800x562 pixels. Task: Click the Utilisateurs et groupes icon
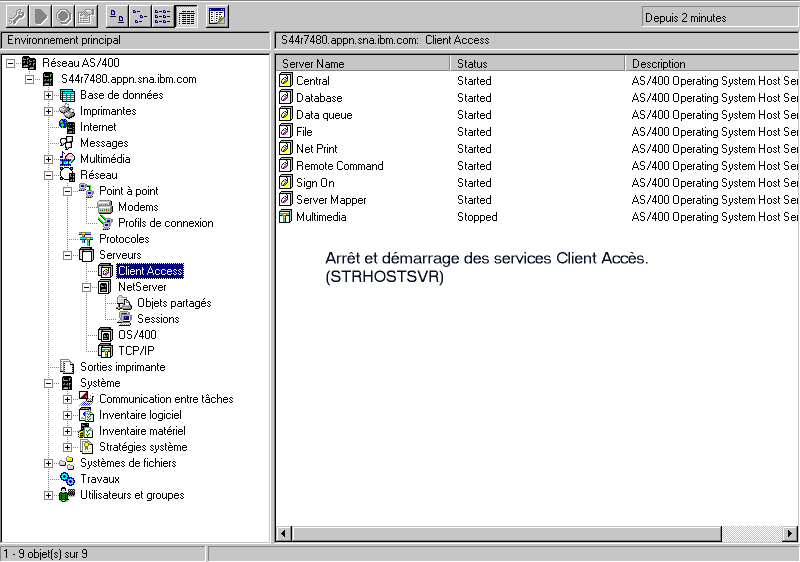[x=67, y=495]
